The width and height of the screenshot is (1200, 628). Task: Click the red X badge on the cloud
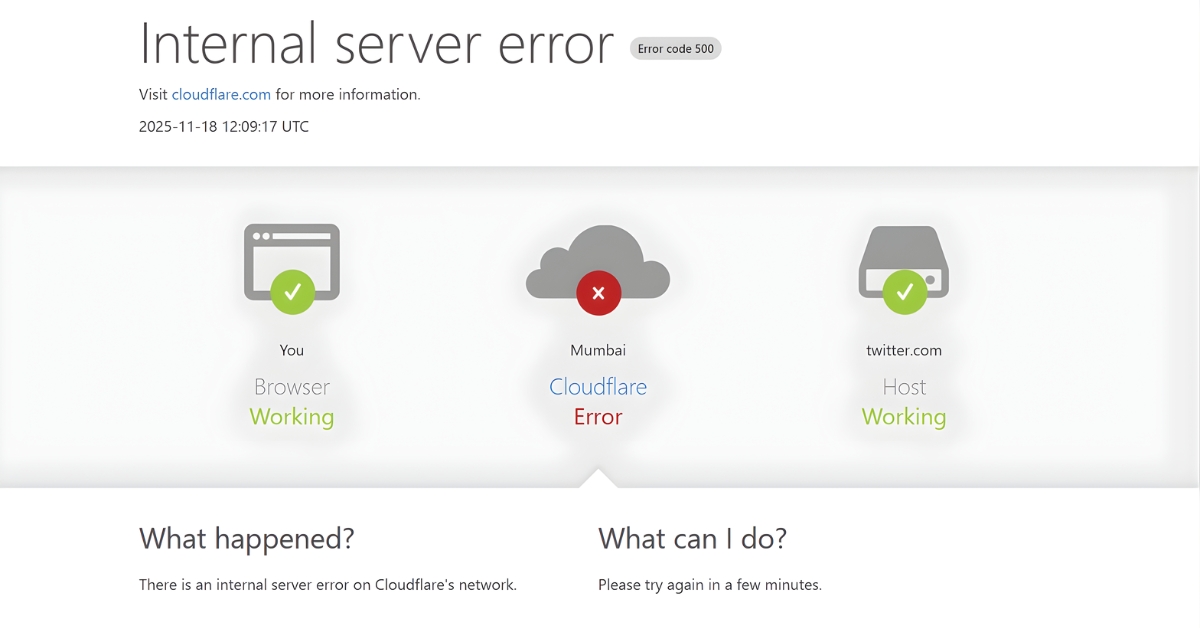point(597,293)
